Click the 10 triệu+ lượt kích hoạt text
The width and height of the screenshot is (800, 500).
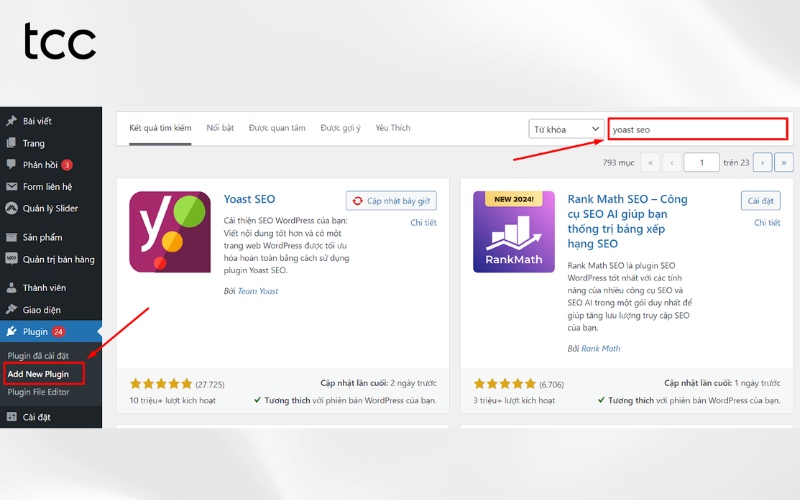tap(172, 401)
